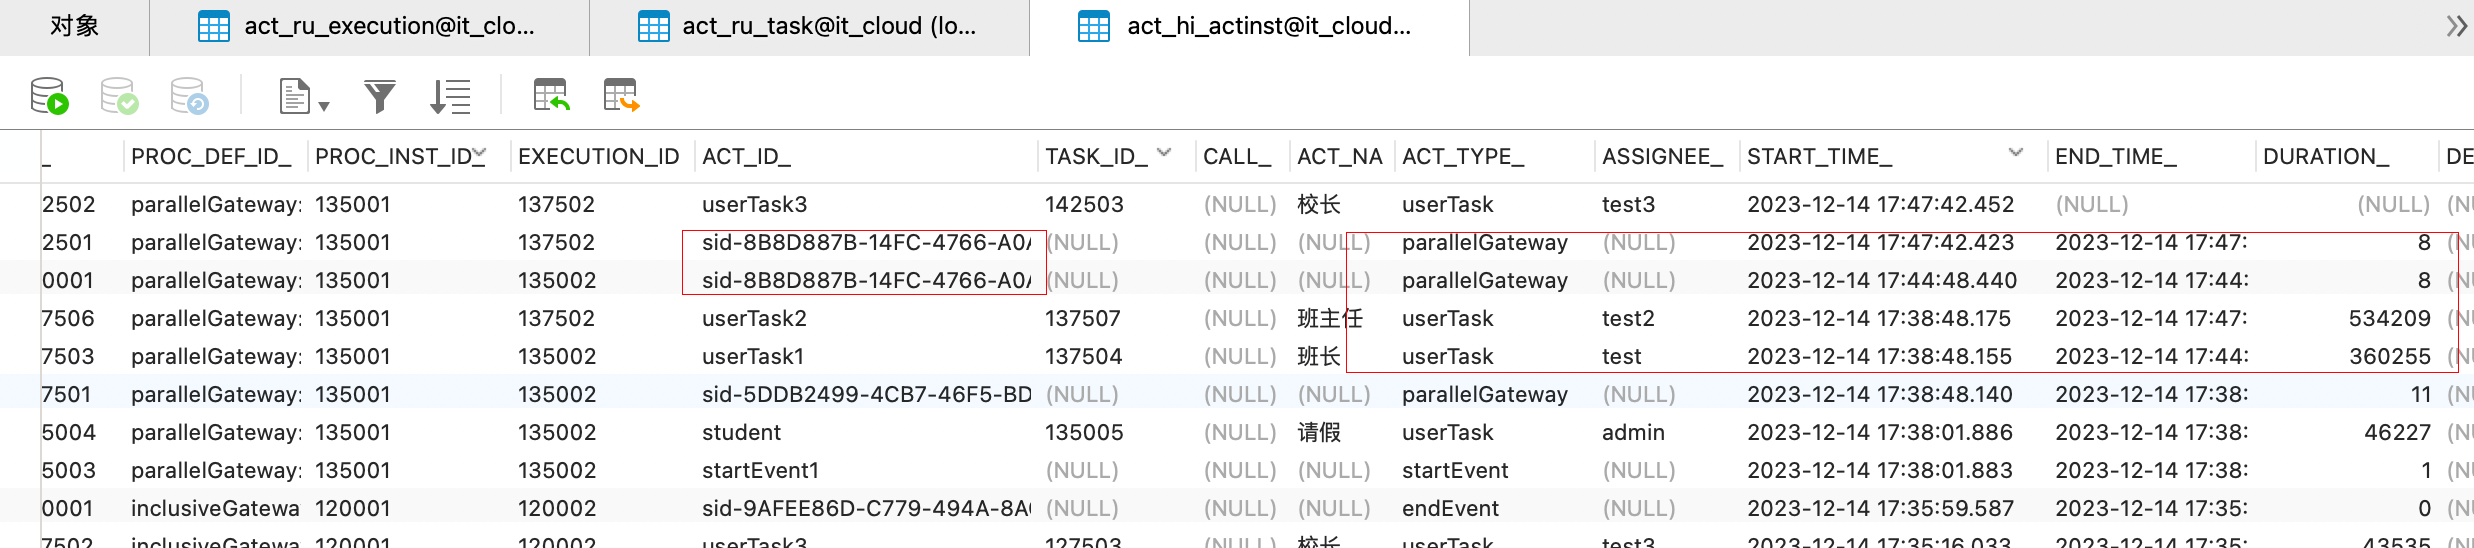Open the PROC_INST_ID_ column header chevron
2474x548 pixels.
click(480, 153)
